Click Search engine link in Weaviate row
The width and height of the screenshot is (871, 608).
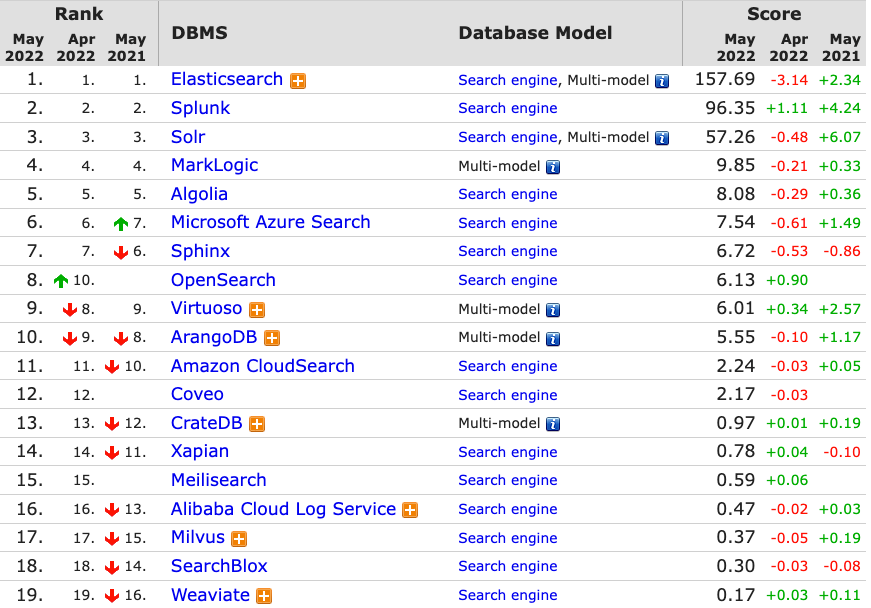coord(508,595)
